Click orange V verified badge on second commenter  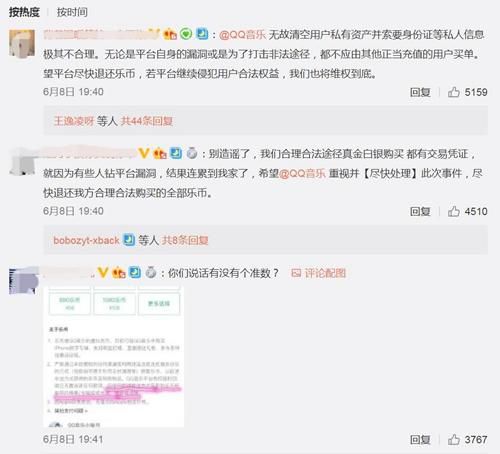pos(144,153)
